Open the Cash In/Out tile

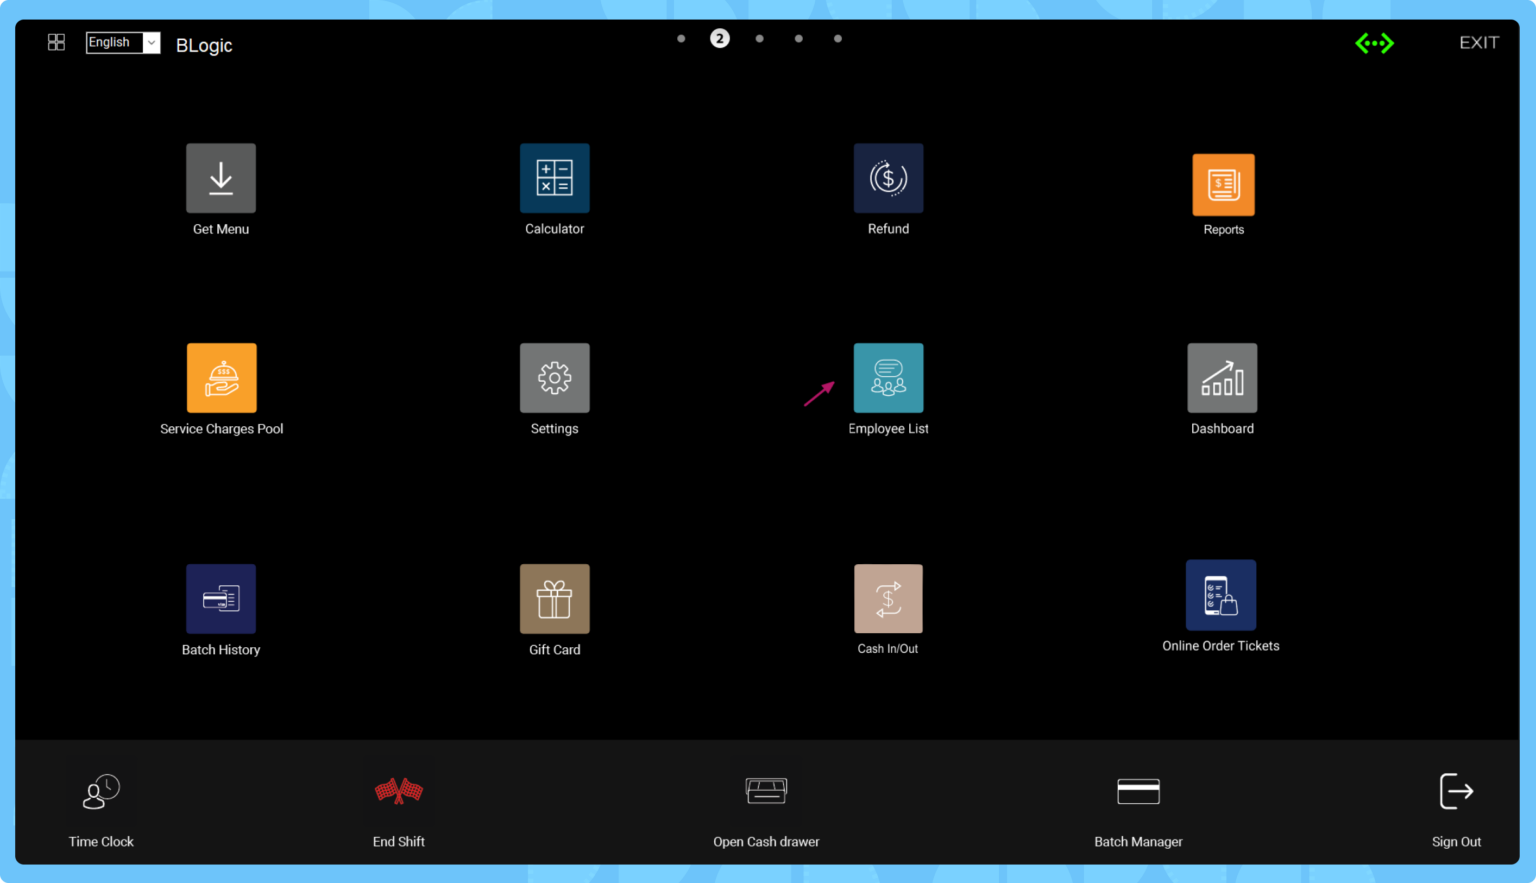tap(888, 599)
